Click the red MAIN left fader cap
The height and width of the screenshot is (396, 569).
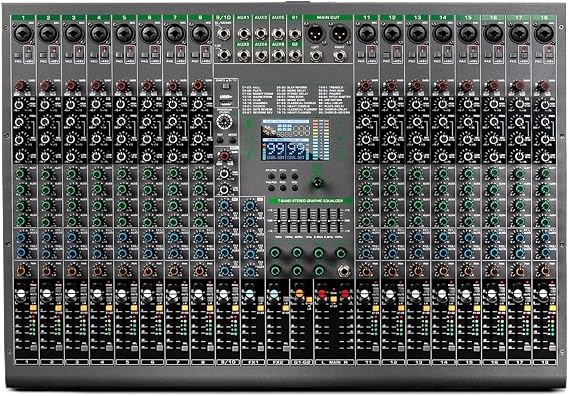click(322, 293)
